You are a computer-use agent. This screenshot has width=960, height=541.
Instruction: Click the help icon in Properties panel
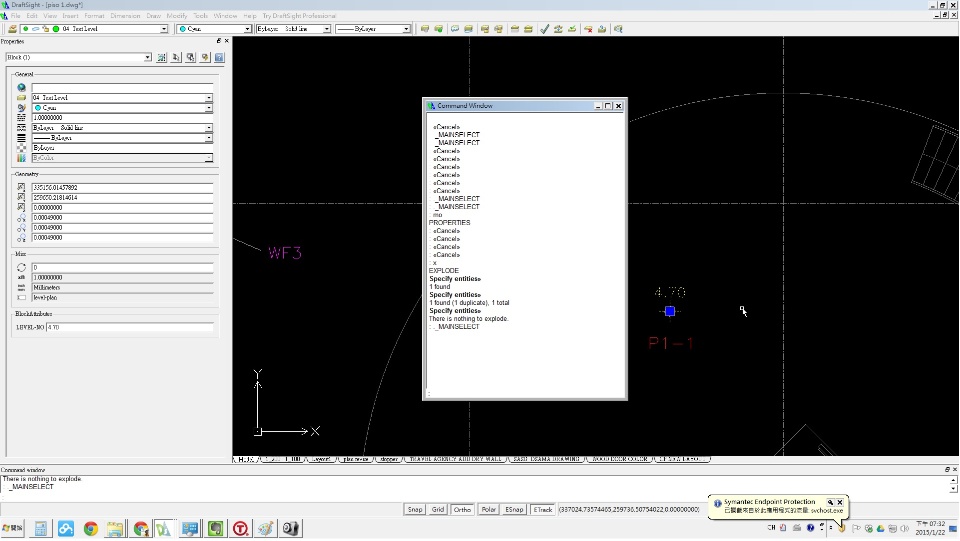[x=219, y=57]
